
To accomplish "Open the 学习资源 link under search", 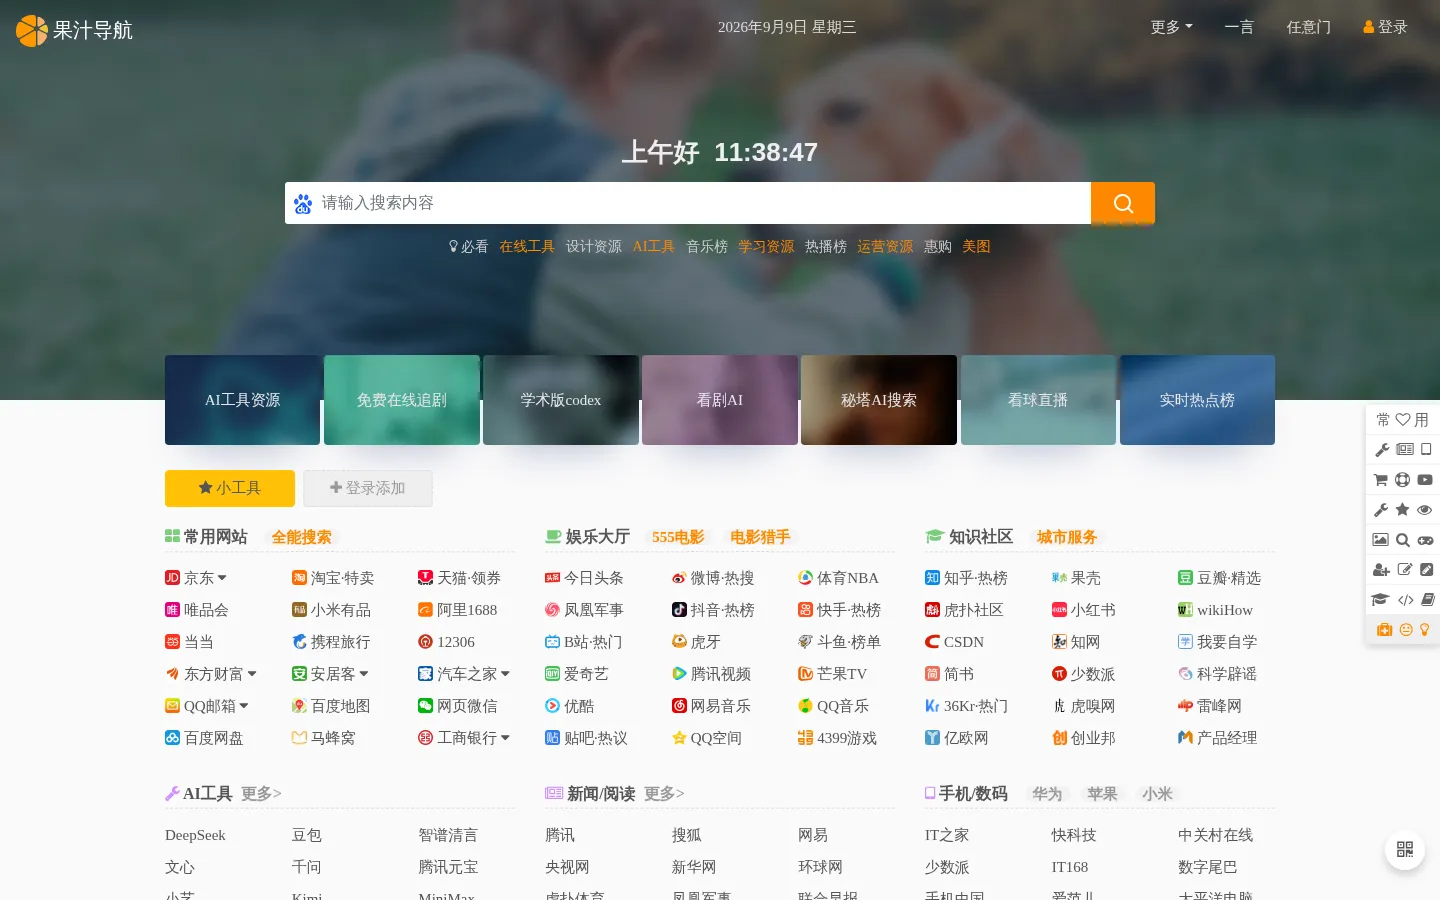I will 766,246.
